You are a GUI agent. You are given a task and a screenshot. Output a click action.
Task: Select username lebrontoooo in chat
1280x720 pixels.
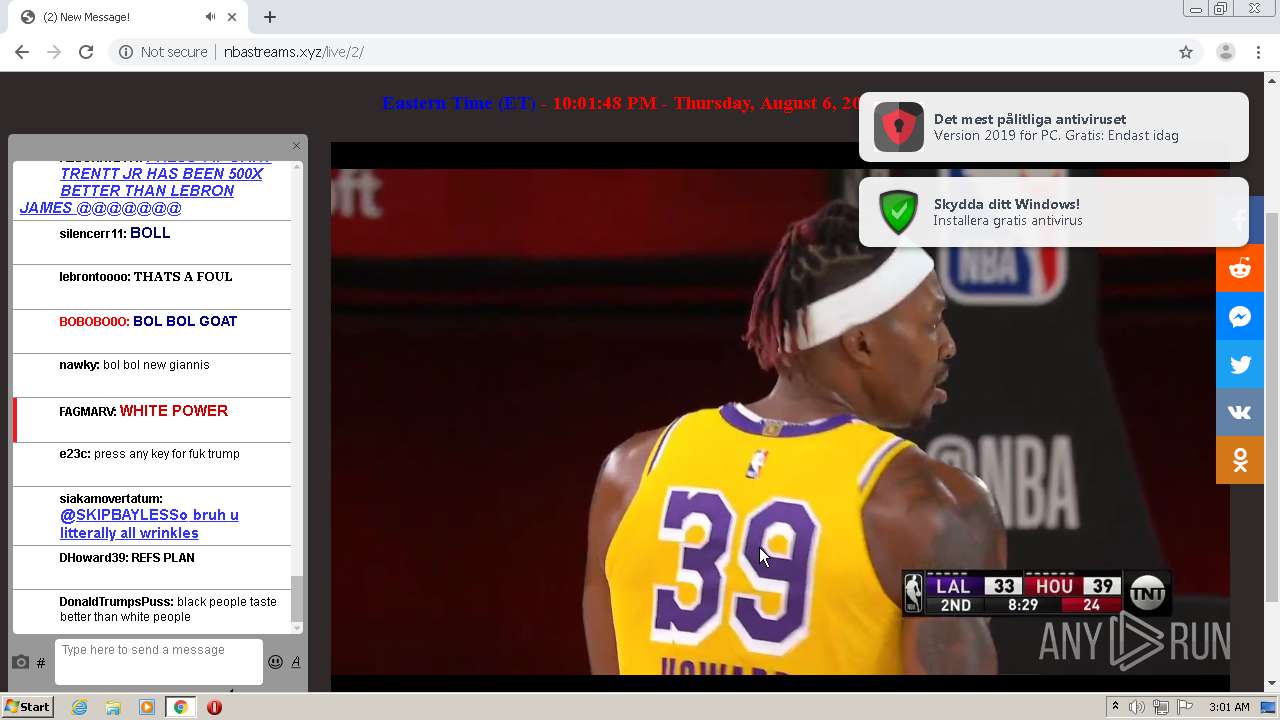95,277
